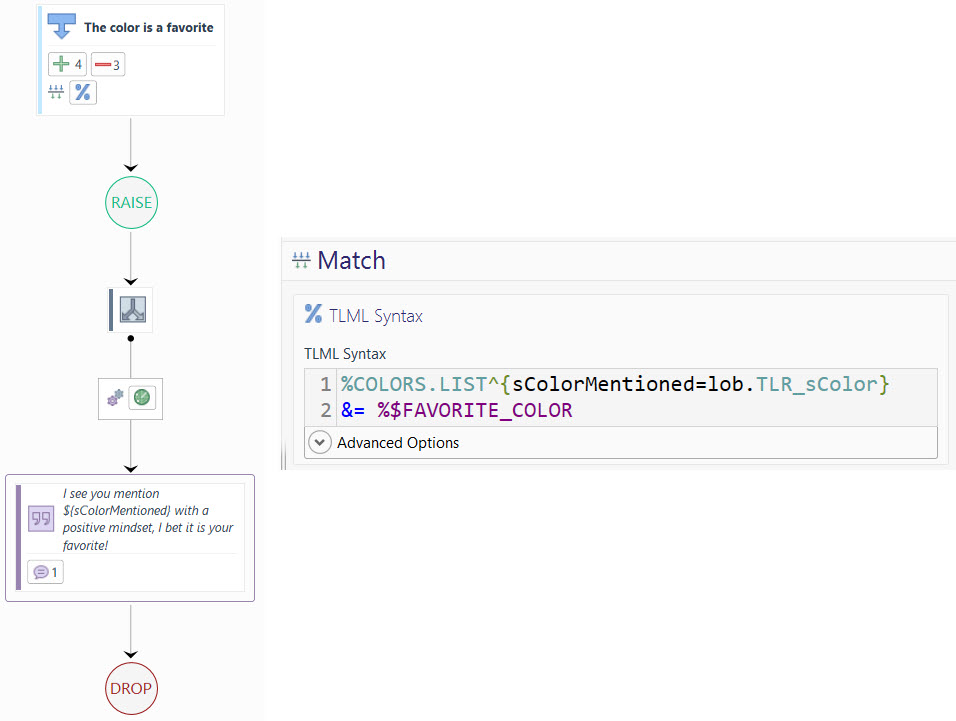Click the percent TLML icon in trigger node
956x721 pixels.
(83, 93)
